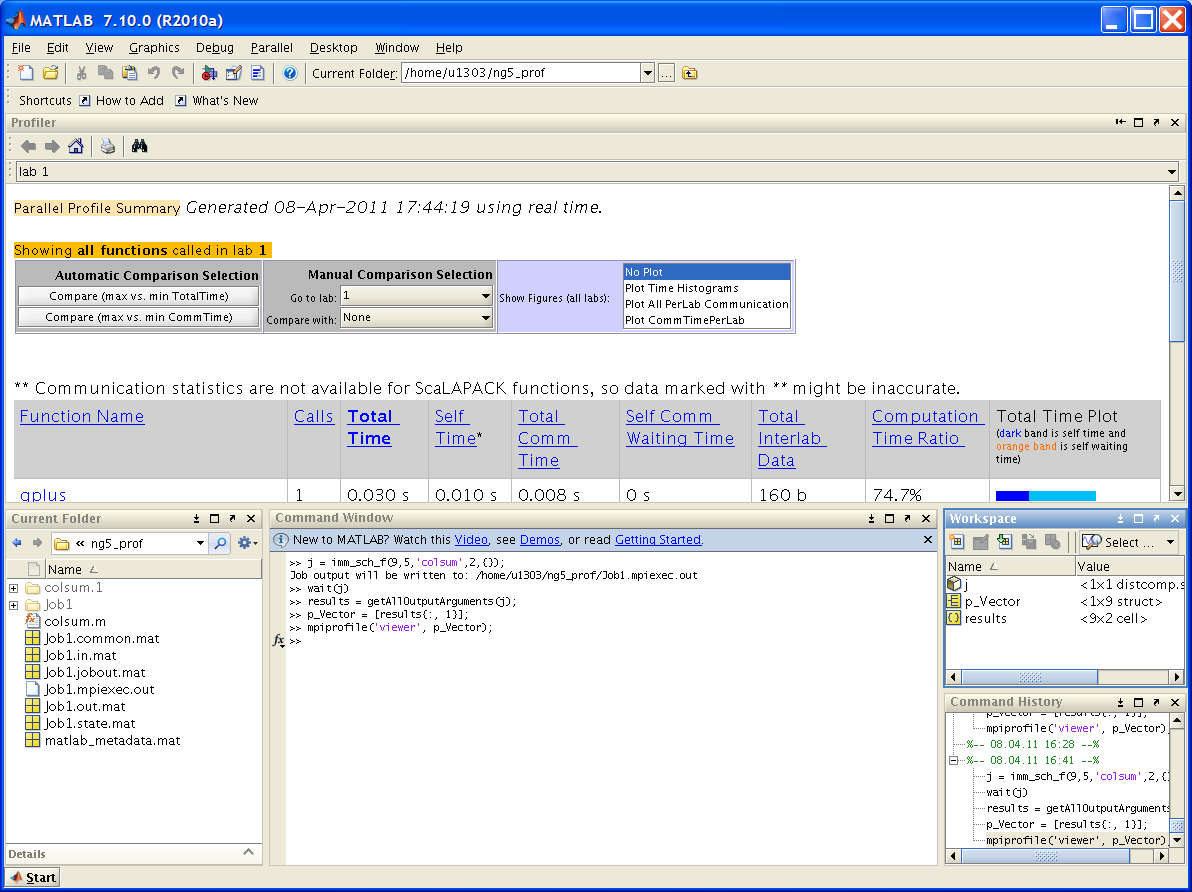
Task: Open GUIDE from the toolbar icon
Action: [x=233, y=73]
